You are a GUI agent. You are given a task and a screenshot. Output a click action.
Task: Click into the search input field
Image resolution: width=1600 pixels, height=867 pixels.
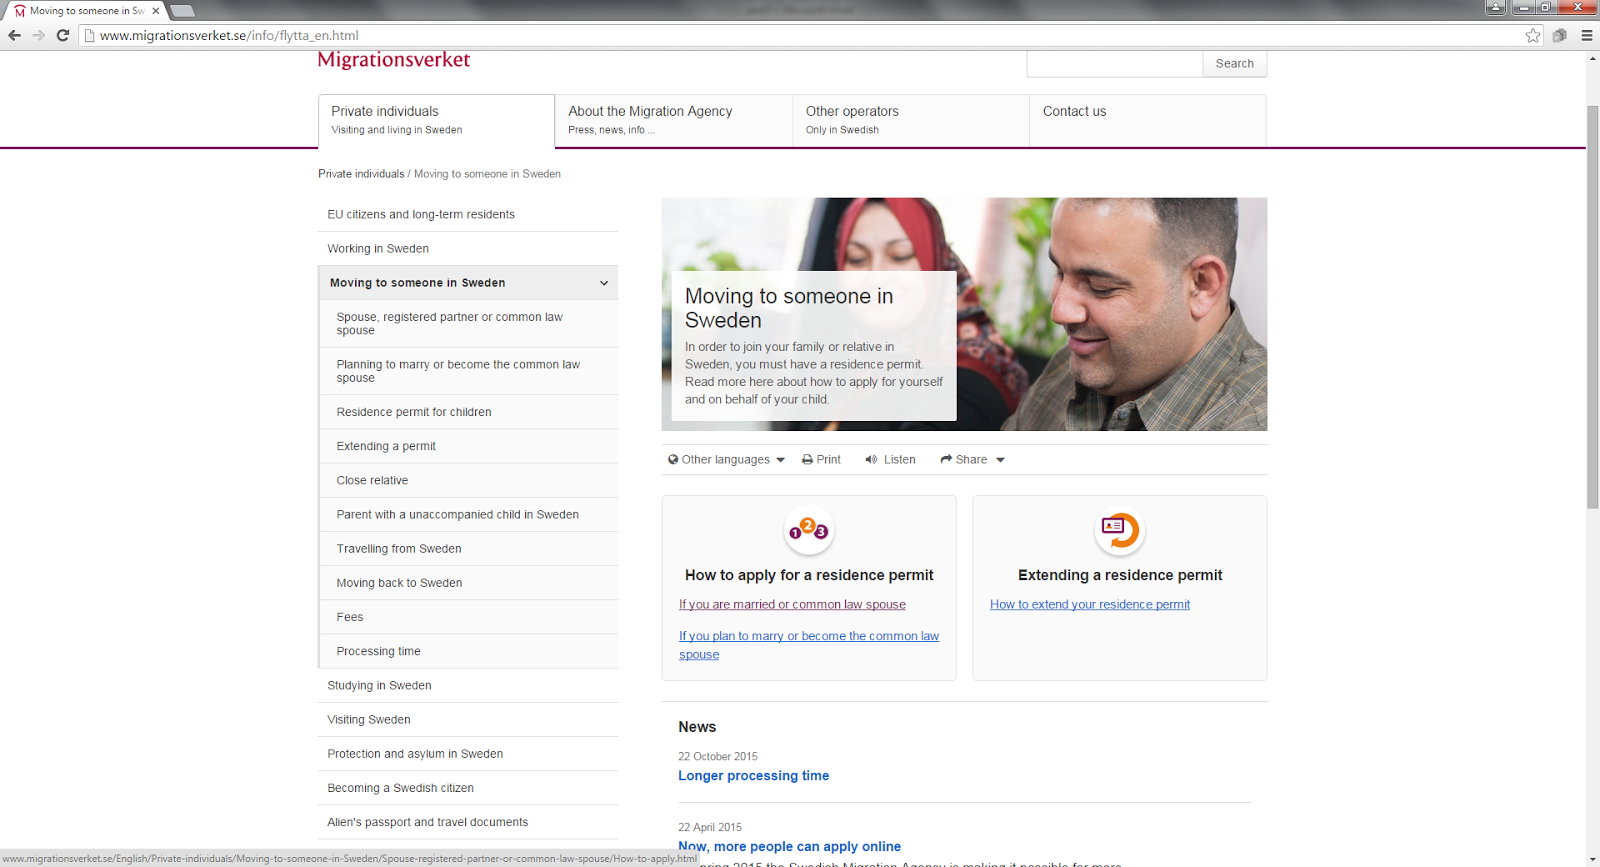pyautogui.click(x=1114, y=63)
